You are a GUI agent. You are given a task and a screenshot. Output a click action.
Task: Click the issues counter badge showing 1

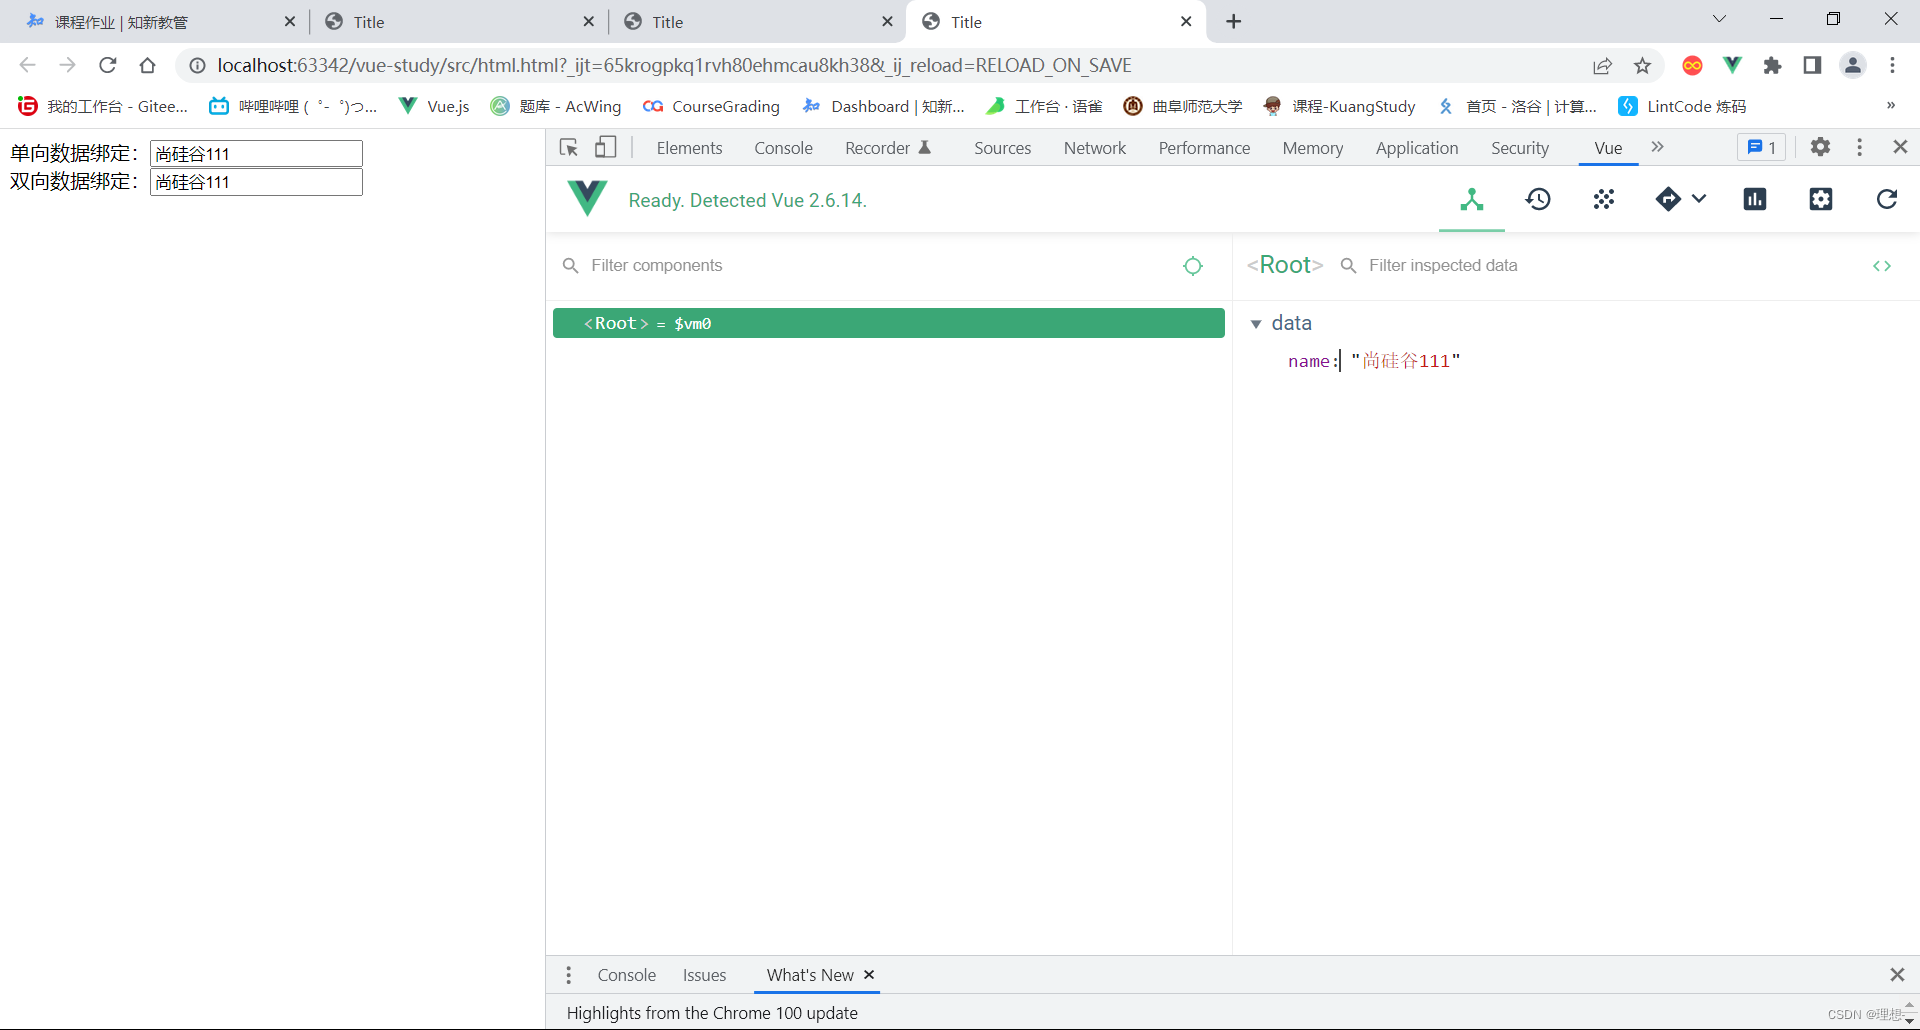click(1761, 148)
